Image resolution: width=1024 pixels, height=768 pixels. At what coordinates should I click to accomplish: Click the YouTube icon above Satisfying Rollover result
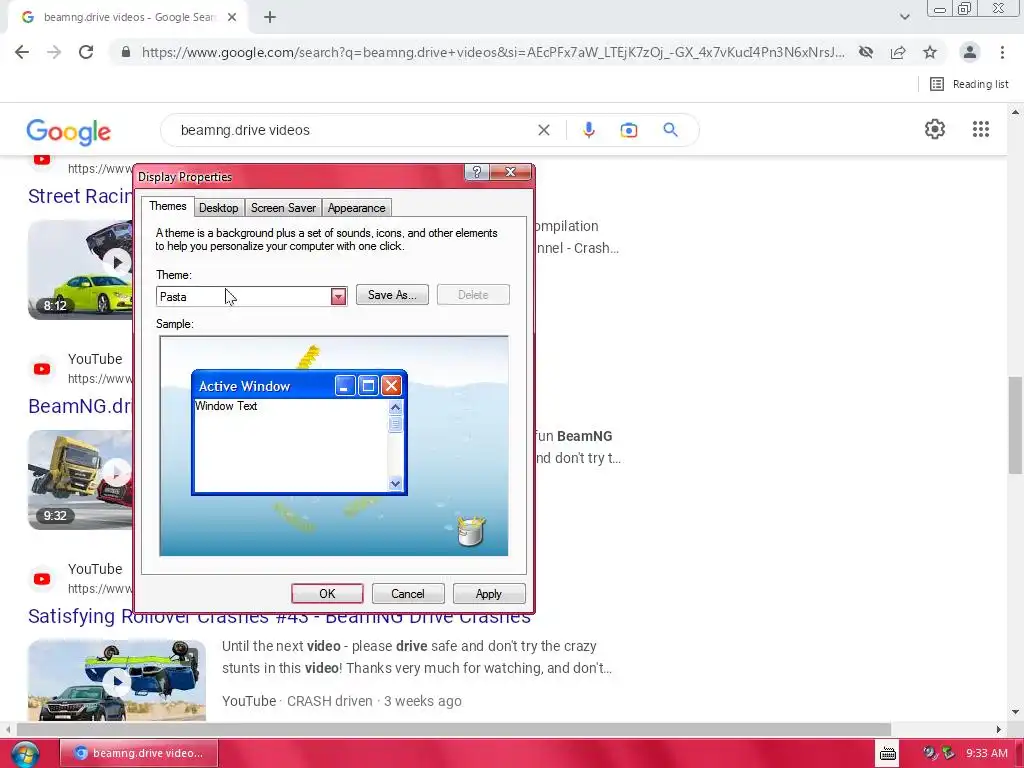[x=42, y=579]
